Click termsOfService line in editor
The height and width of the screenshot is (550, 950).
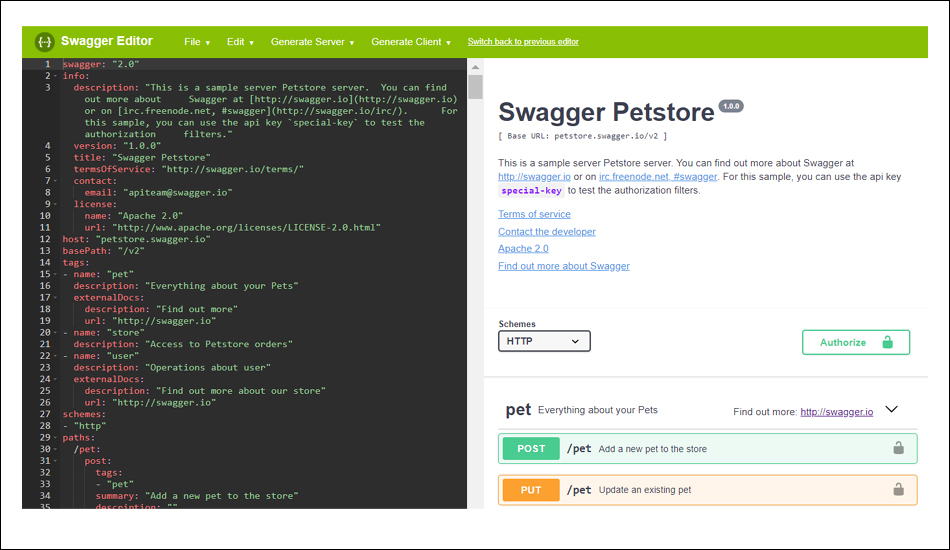[188, 169]
